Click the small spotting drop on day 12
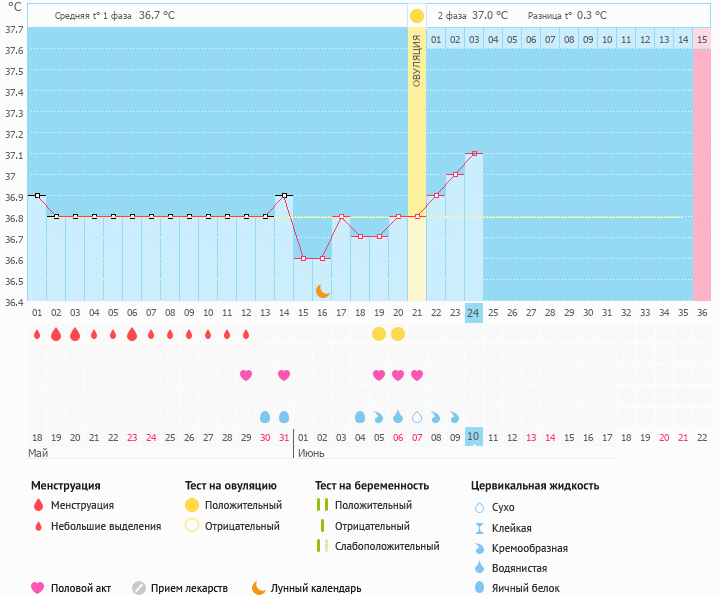The image size is (720, 595). (x=246, y=334)
